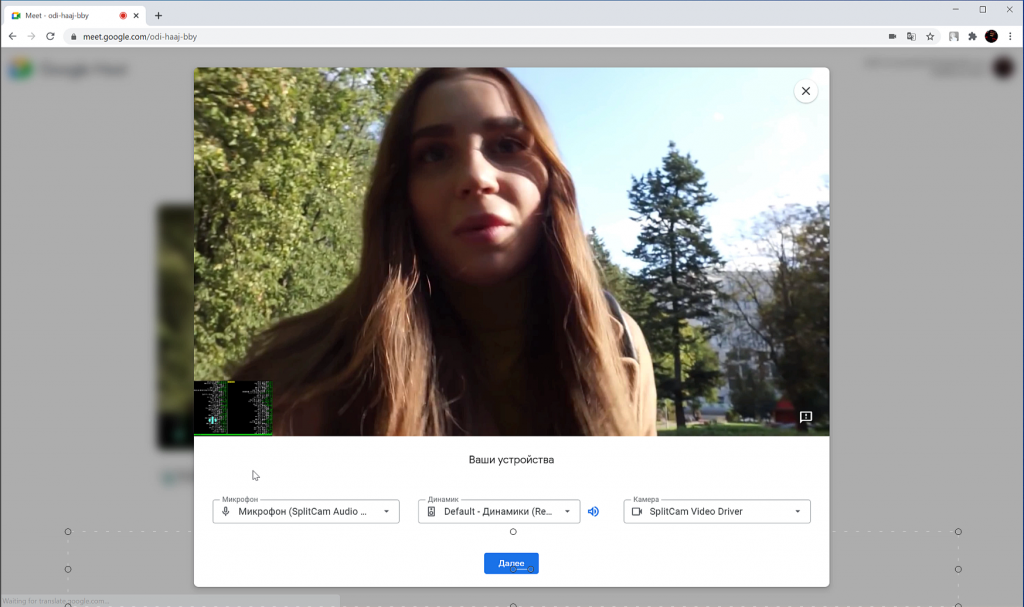The image size is (1024, 607).
Task: Minimize the Chrome window
Action: pyautogui.click(x=955, y=10)
